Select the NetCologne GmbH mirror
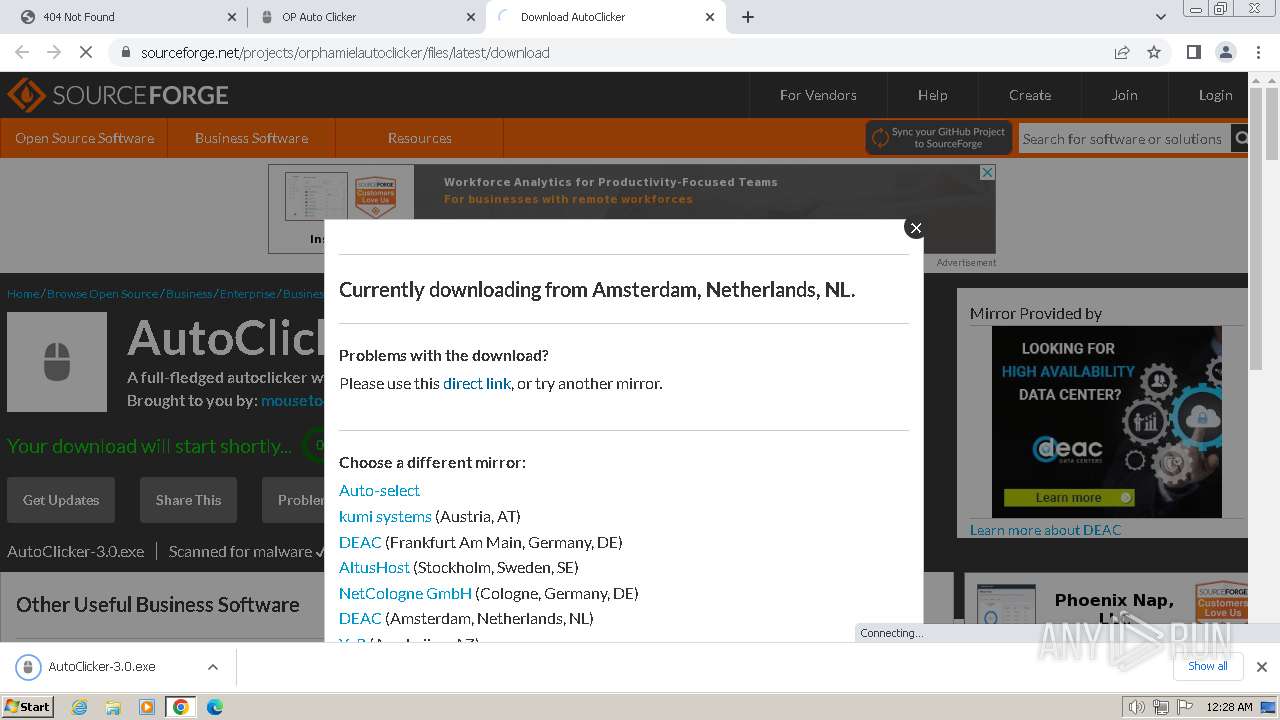Viewport: 1280px width, 720px height. click(405, 593)
